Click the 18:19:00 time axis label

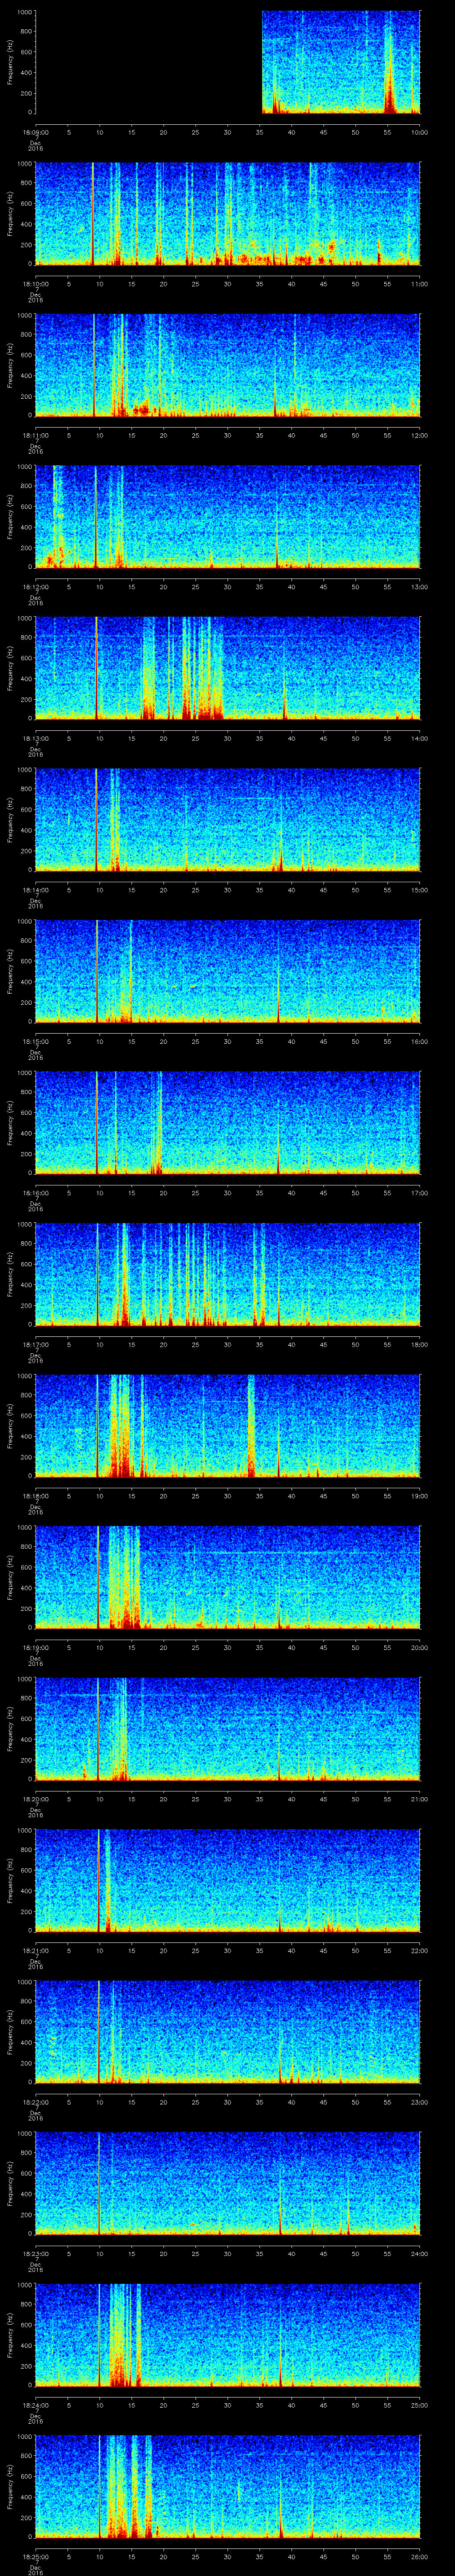35,1647
